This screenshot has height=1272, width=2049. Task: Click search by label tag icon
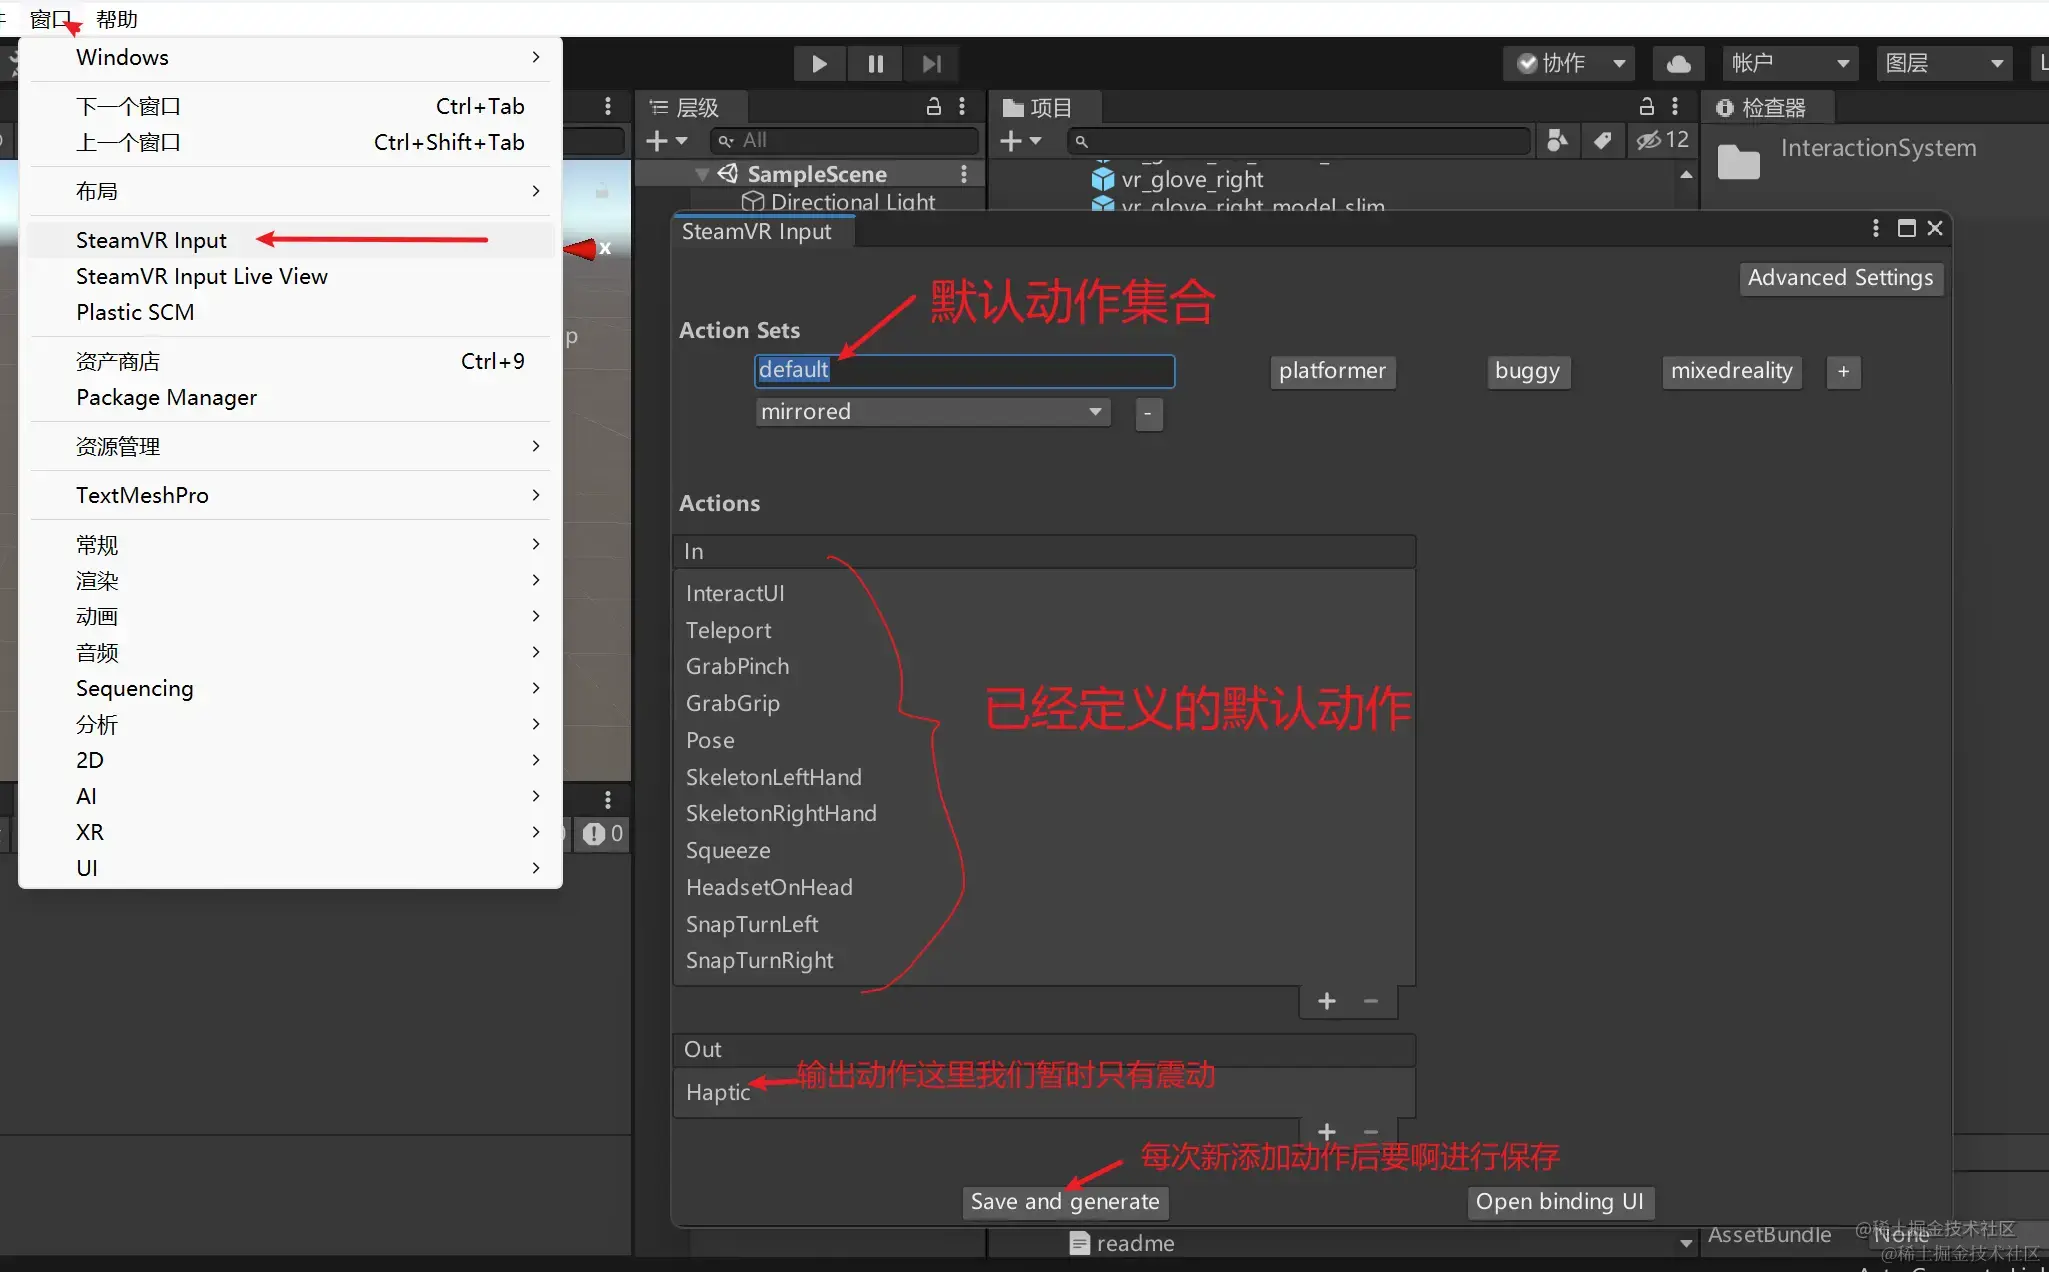tap(1602, 141)
